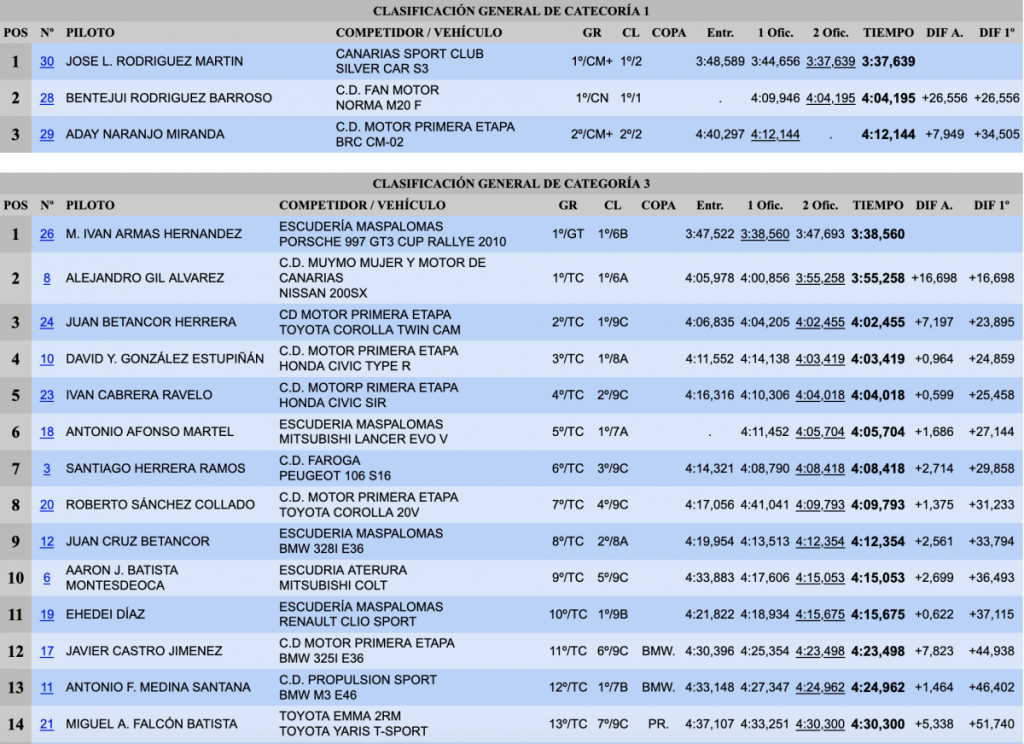
Task: Click the Clasificación General de Categoría 1 heading
Action: click(x=511, y=11)
